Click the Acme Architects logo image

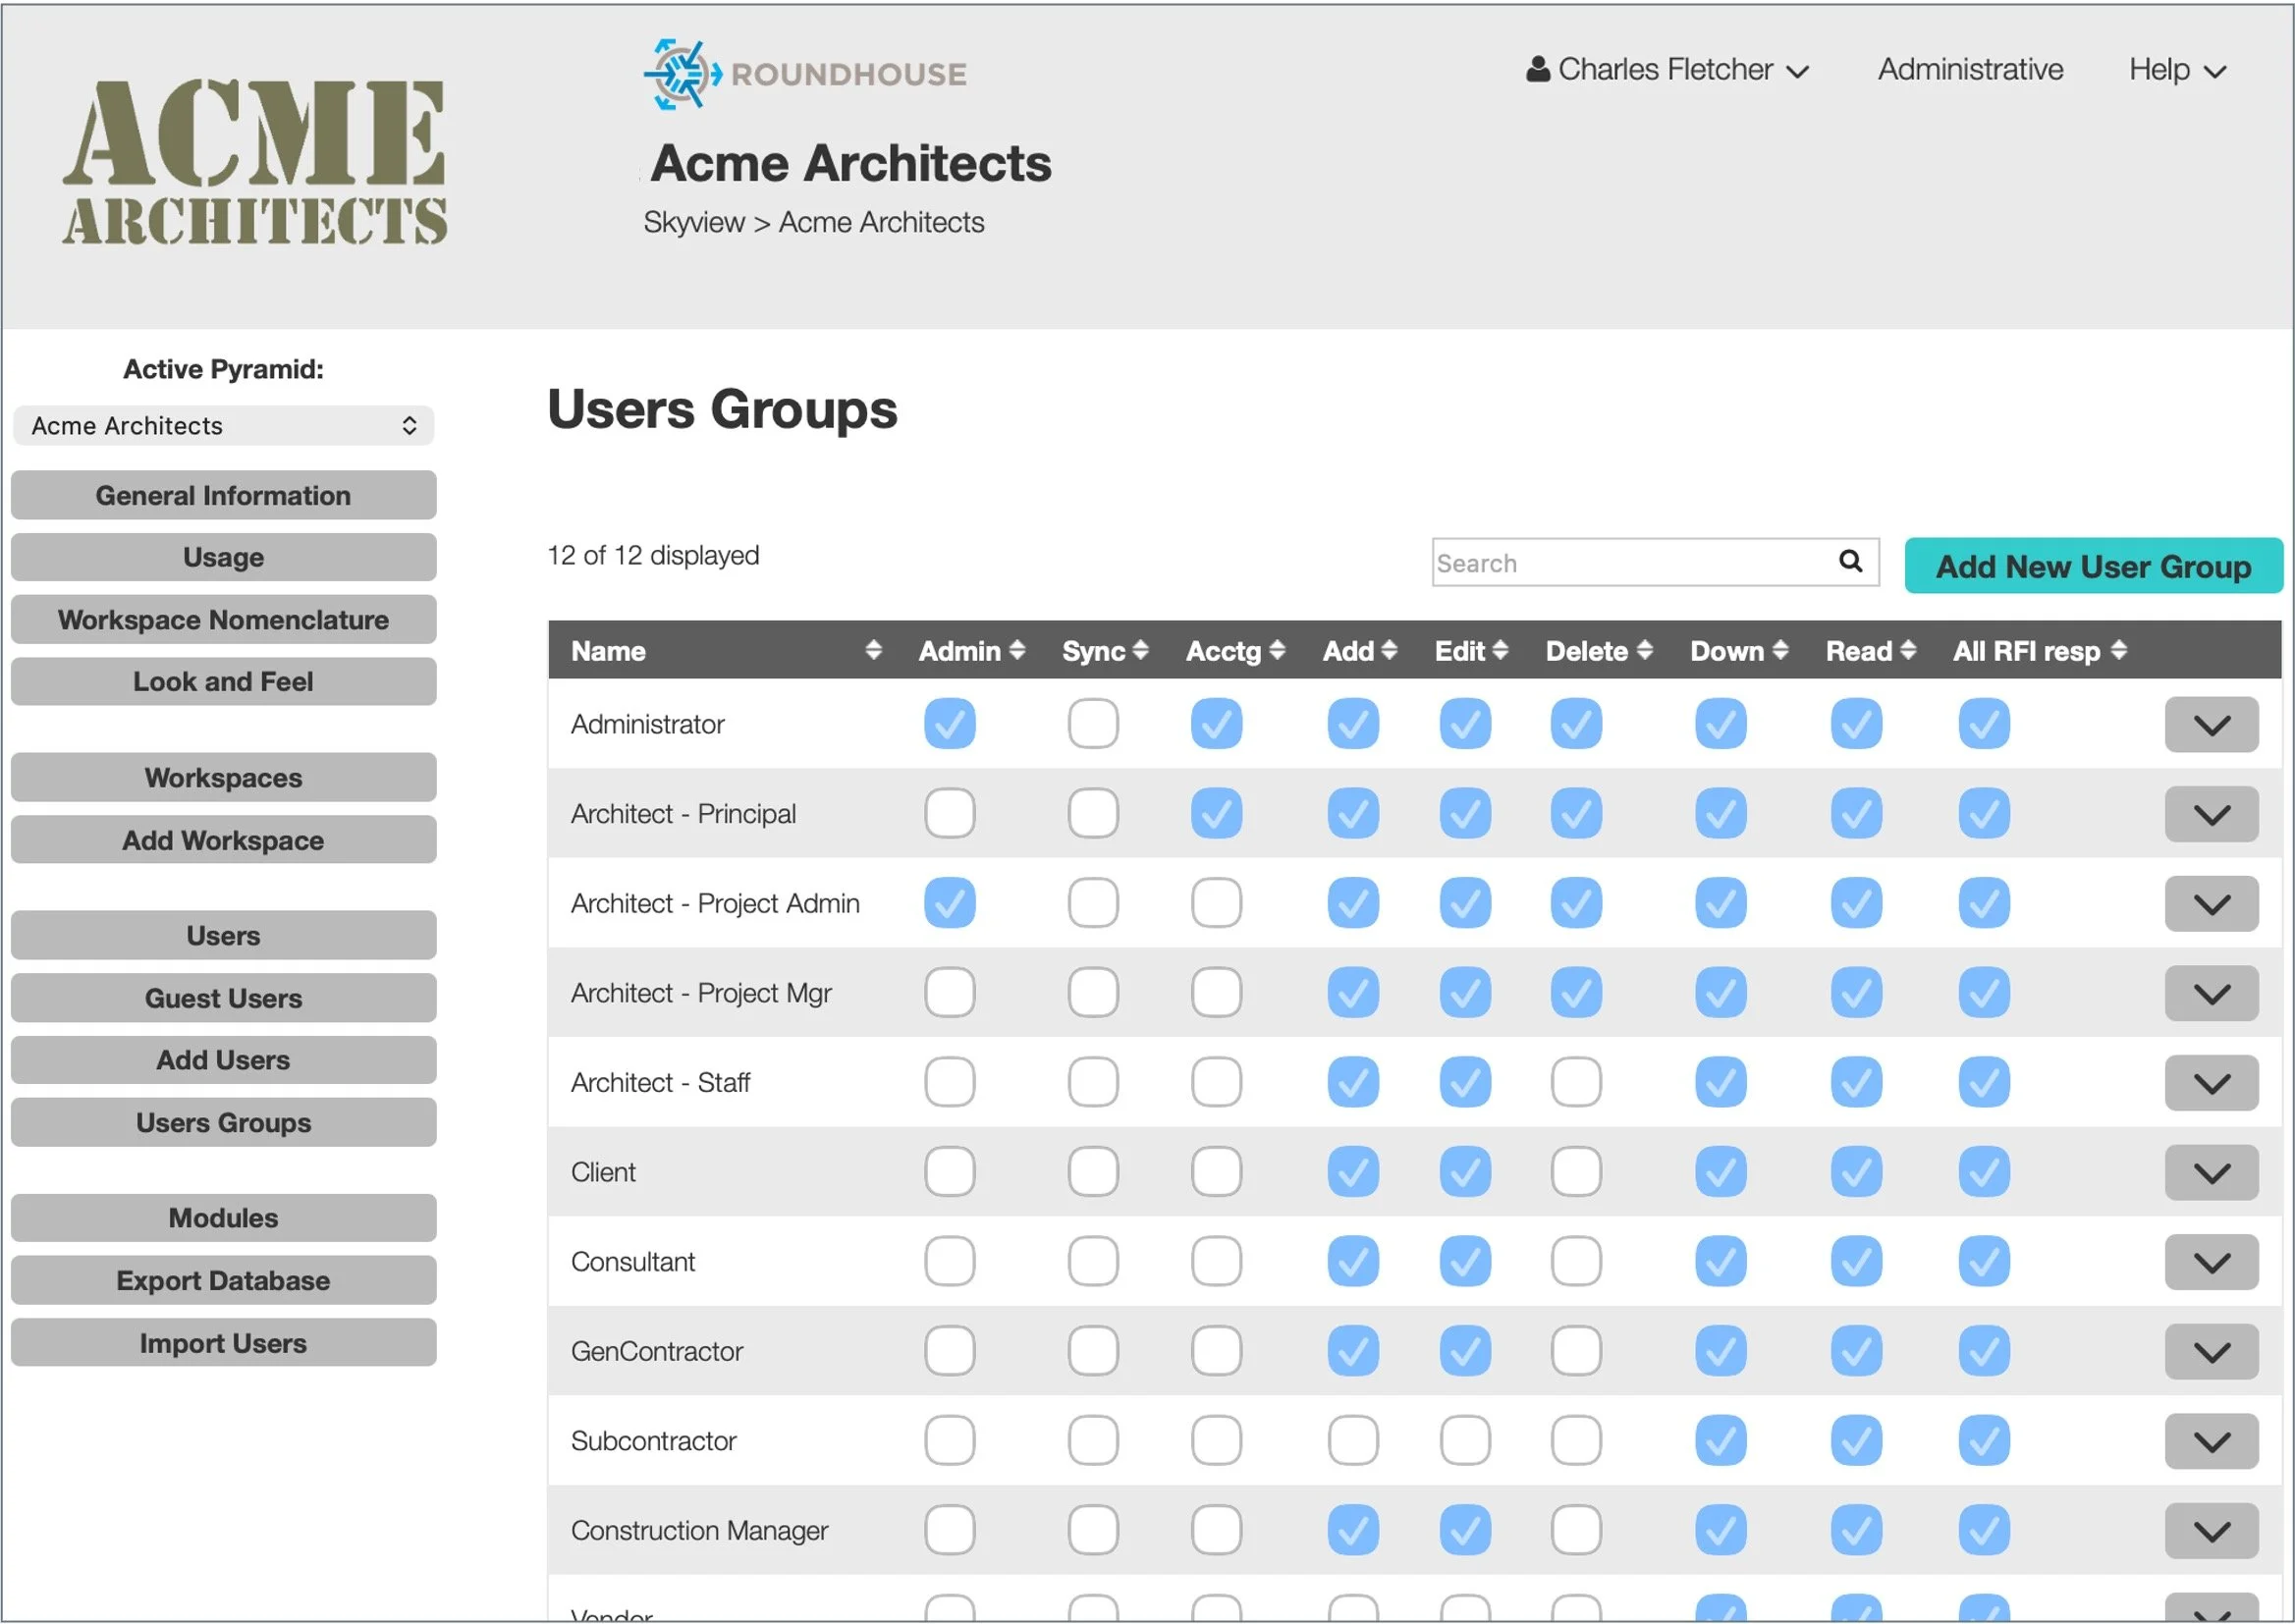[x=255, y=162]
